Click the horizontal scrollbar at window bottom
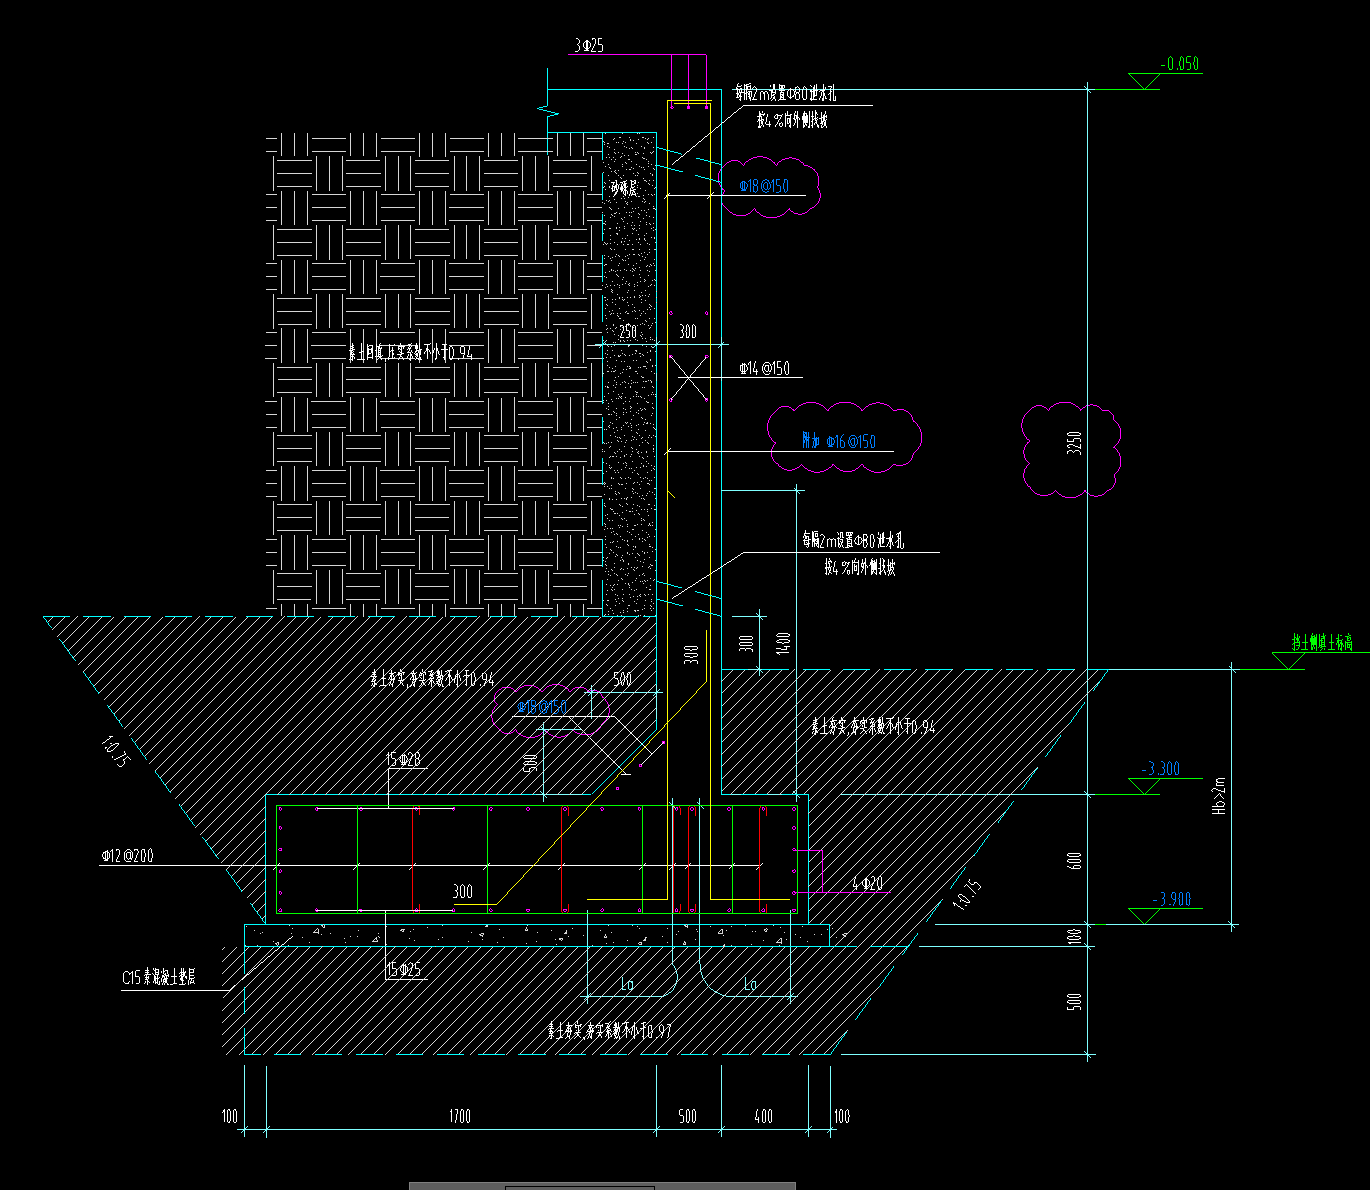This screenshot has width=1370, height=1190. coord(602,1186)
